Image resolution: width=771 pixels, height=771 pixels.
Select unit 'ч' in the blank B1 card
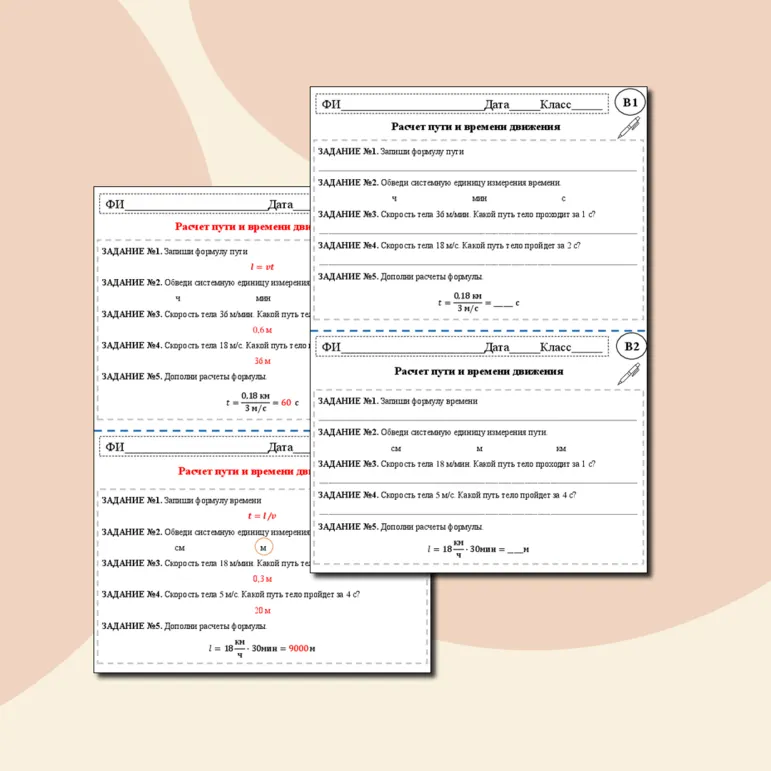[394, 198]
